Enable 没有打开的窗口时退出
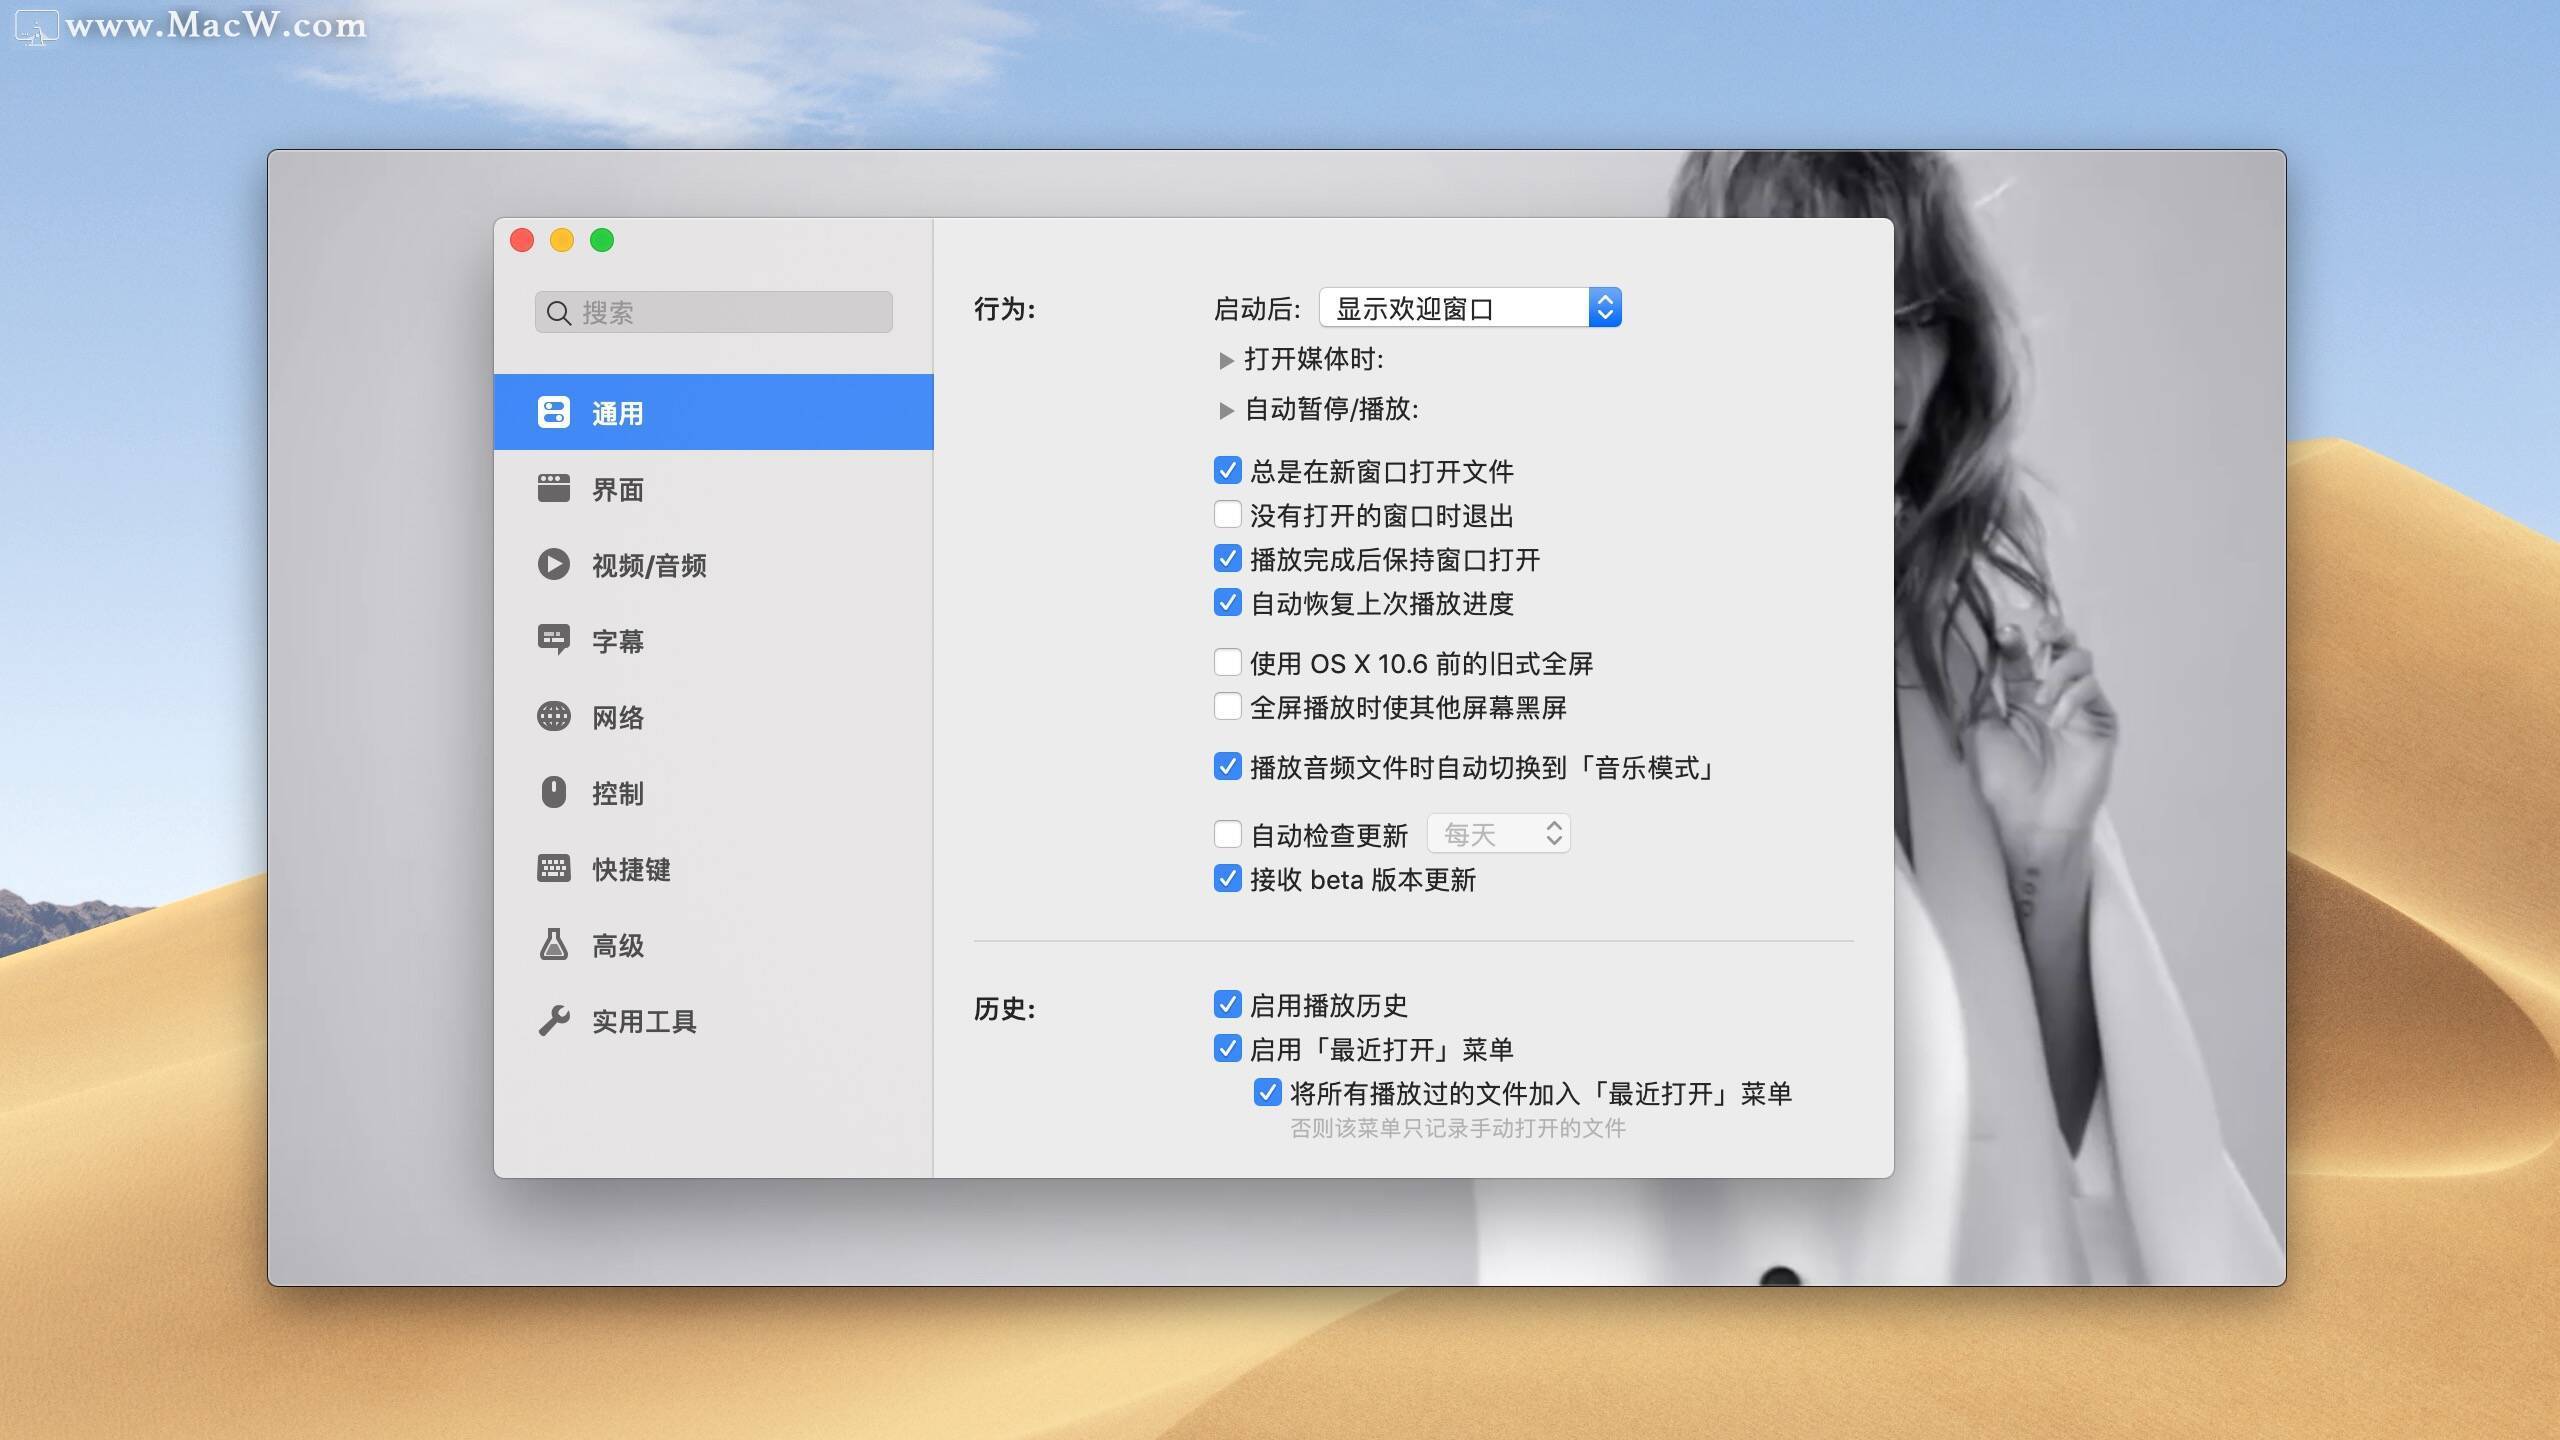The height and width of the screenshot is (1440, 2560). [1227, 514]
